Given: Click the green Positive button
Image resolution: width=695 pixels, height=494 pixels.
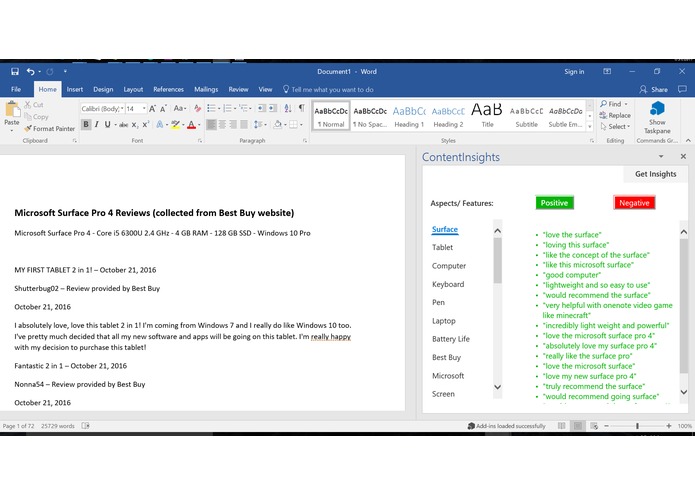Looking at the screenshot, I should (x=554, y=203).
